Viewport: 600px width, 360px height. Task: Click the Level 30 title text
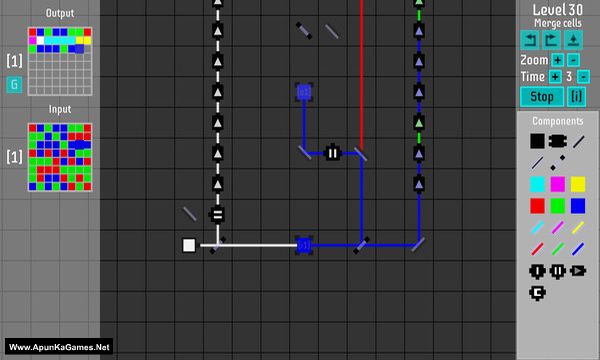point(558,10)
